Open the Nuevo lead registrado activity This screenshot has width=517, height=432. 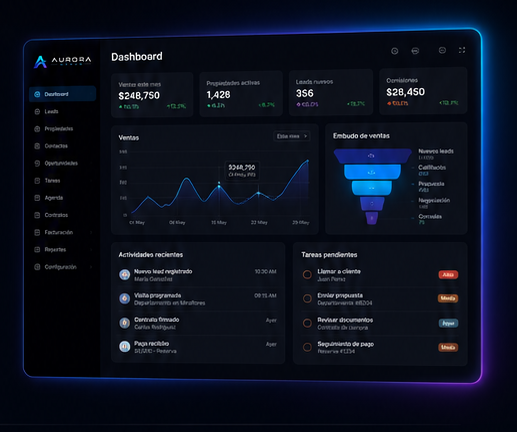pyautogui.click(x=198, y=275)
